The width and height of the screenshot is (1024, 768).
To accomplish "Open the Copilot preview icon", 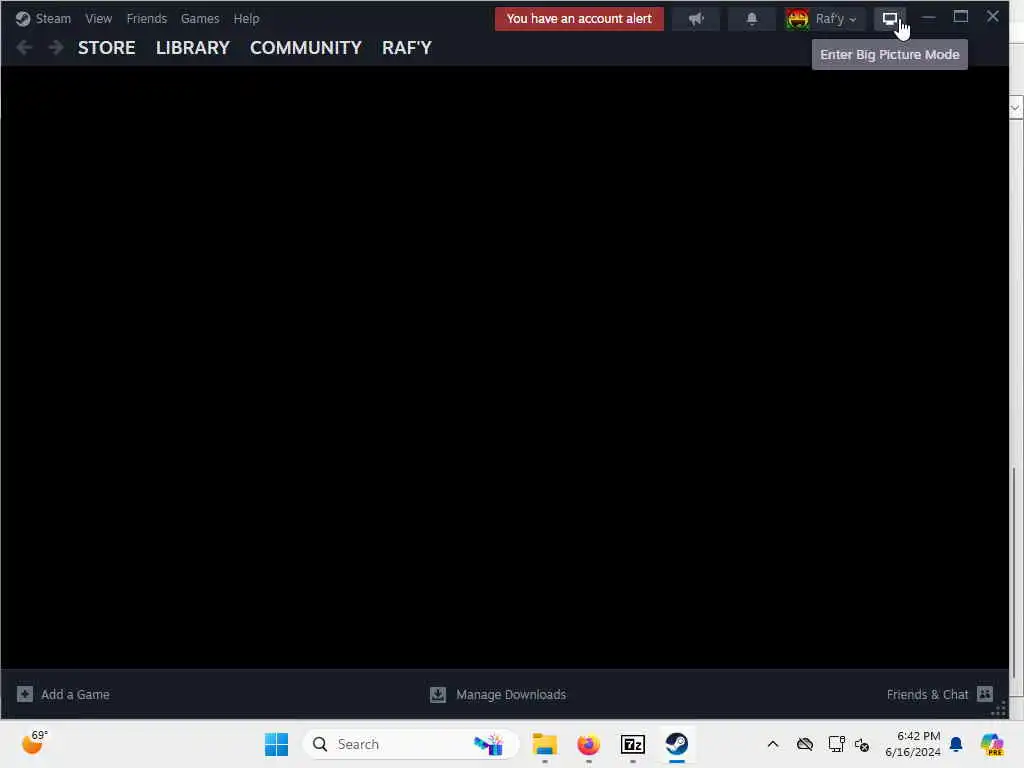I will 992,744.
